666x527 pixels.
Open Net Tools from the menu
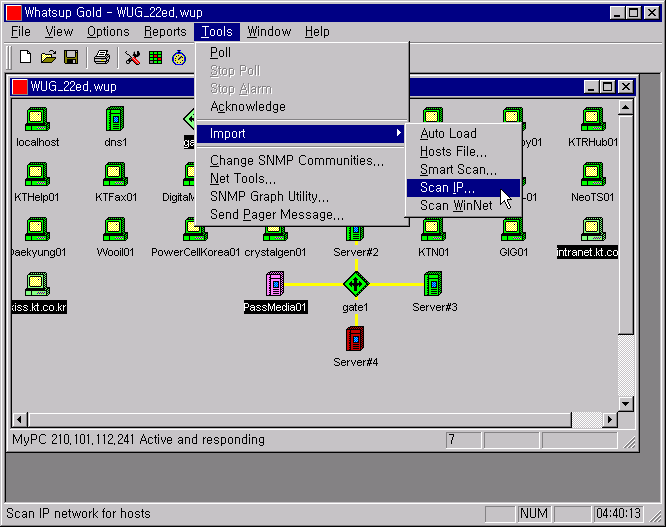coord(302,179)
